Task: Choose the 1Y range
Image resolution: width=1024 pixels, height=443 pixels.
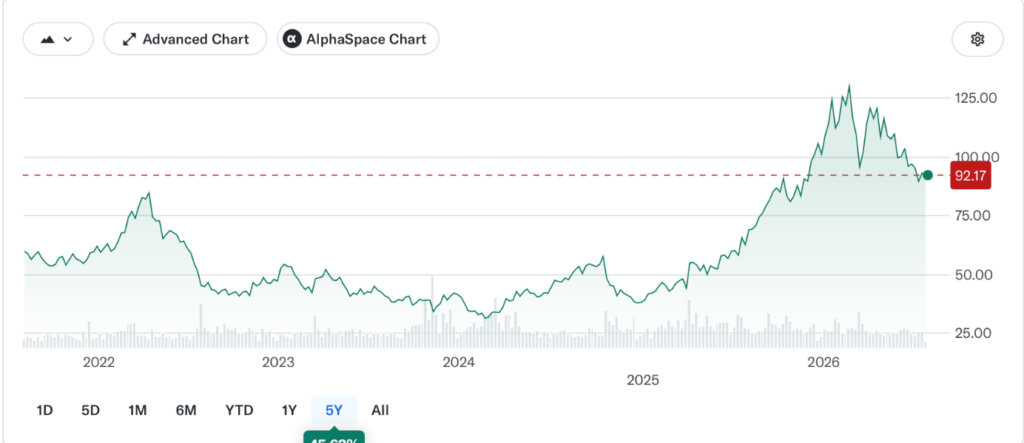Action: click(x=289, y=410)
